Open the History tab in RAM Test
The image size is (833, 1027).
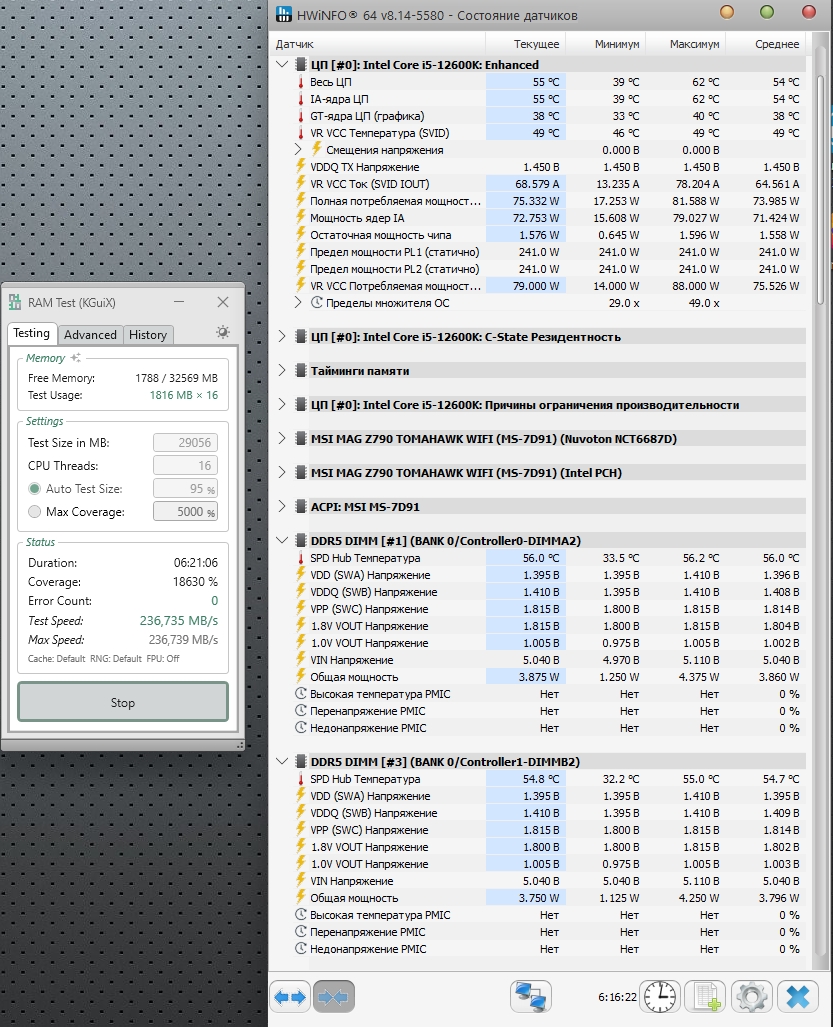[x=148, y=335]
